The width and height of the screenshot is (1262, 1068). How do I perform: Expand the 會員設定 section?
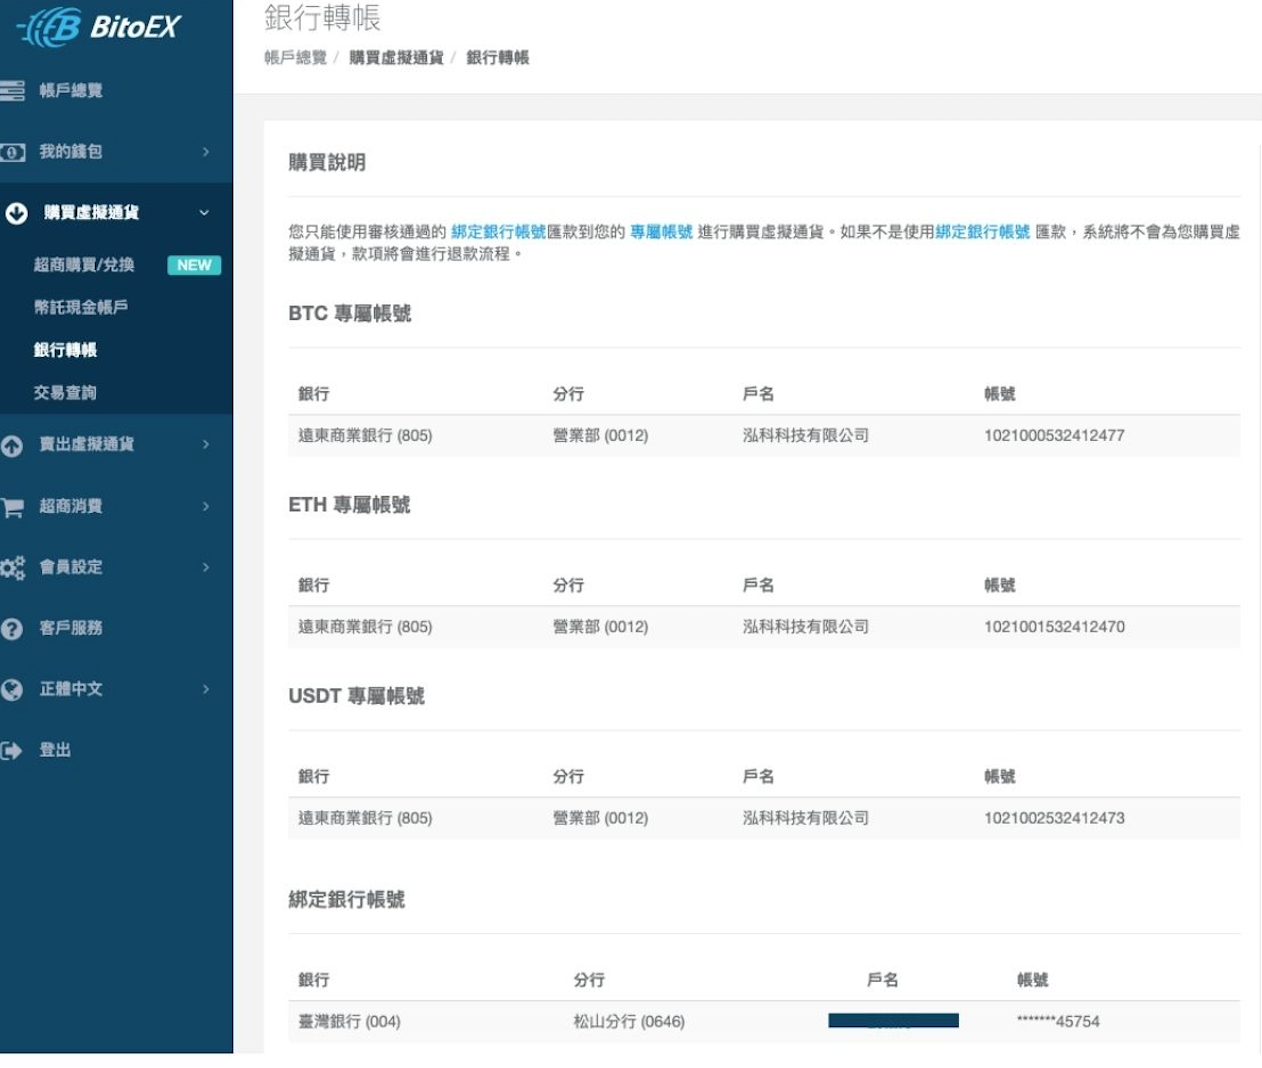pos(206,567)
